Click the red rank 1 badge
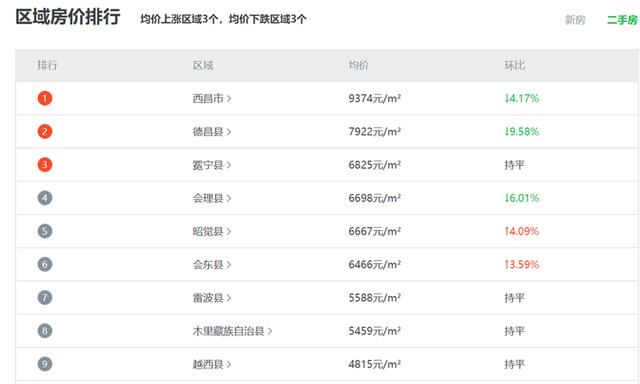The height and width of the screenshot is (384, 640). 45,98
